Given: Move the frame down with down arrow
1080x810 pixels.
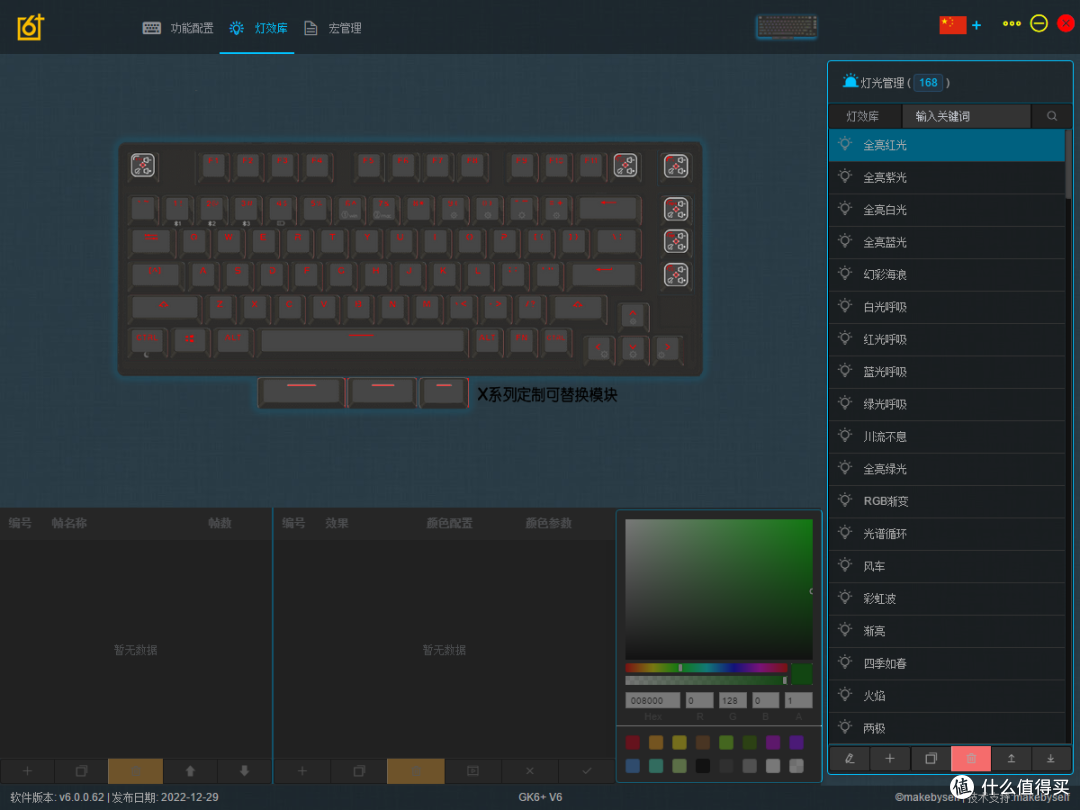Looking at the screenshot, I should [244, 771].
